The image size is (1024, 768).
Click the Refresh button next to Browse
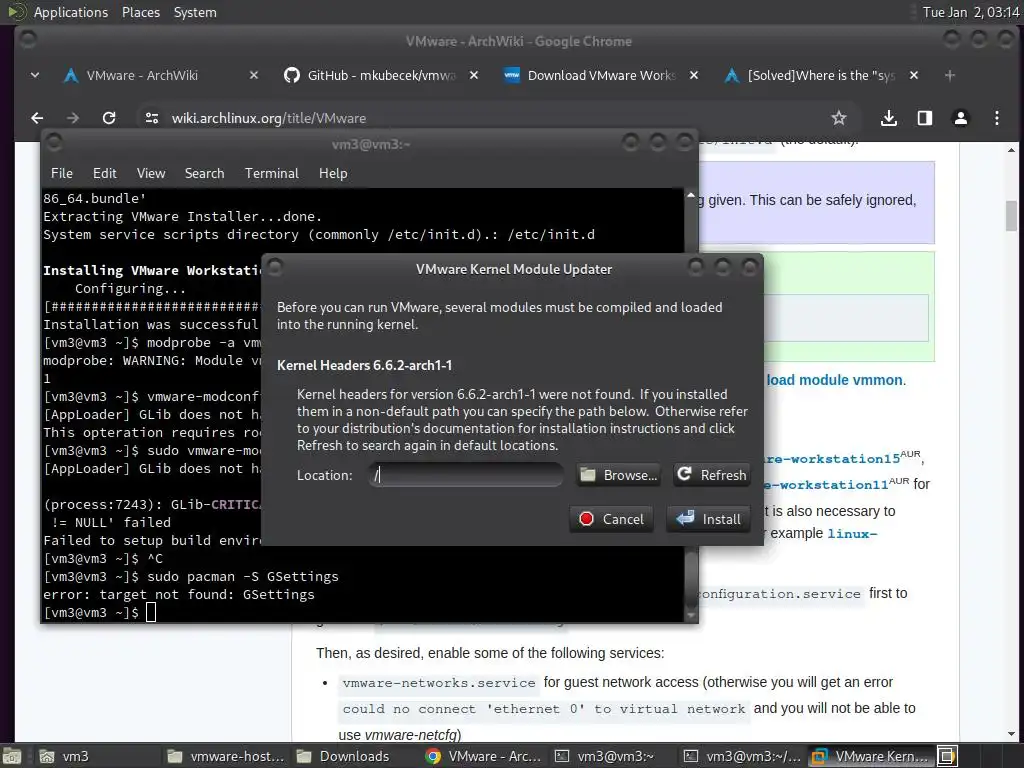(x=711, y=475)
